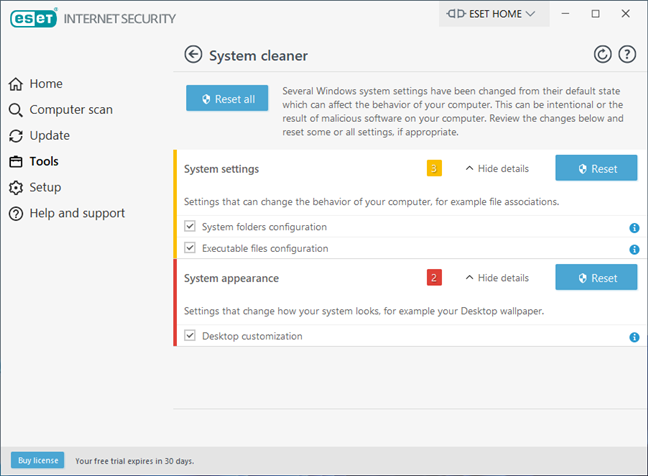Image resolution: width=648 pixels, height=476 pixels.
Task: Uncheck Executable files configuration
Action: point(190,248)
